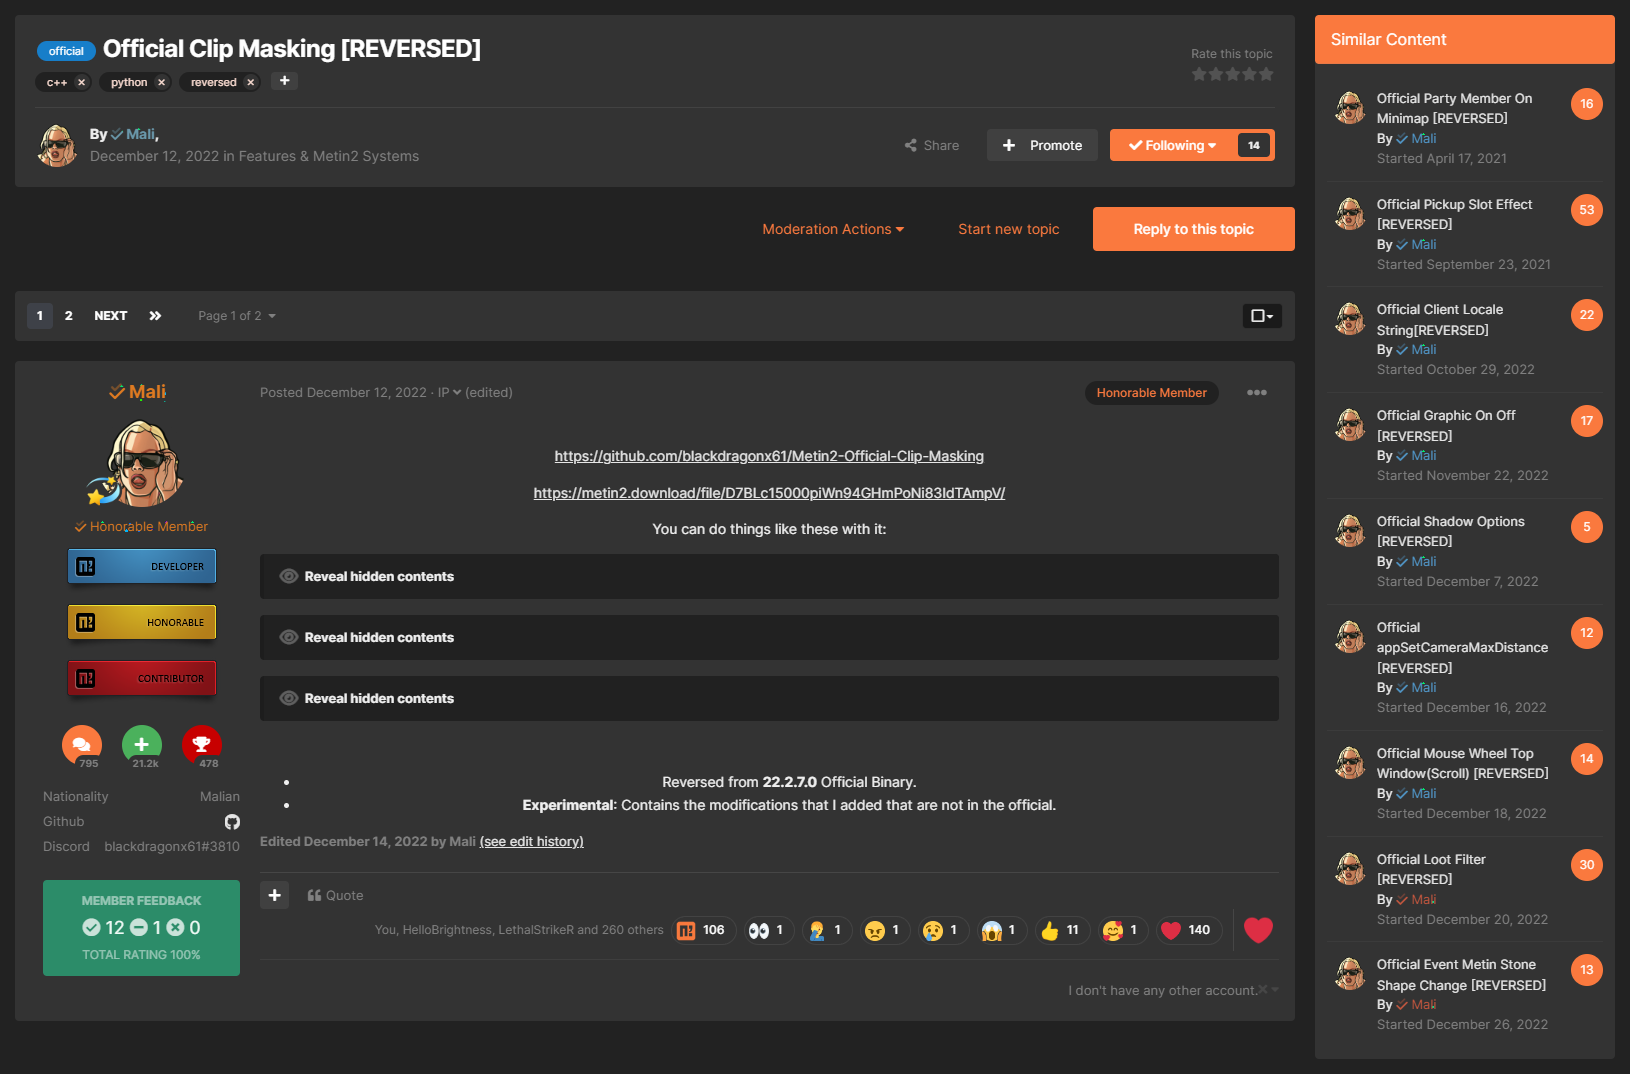React with the heart icon on the post

tap(1258, 930)
